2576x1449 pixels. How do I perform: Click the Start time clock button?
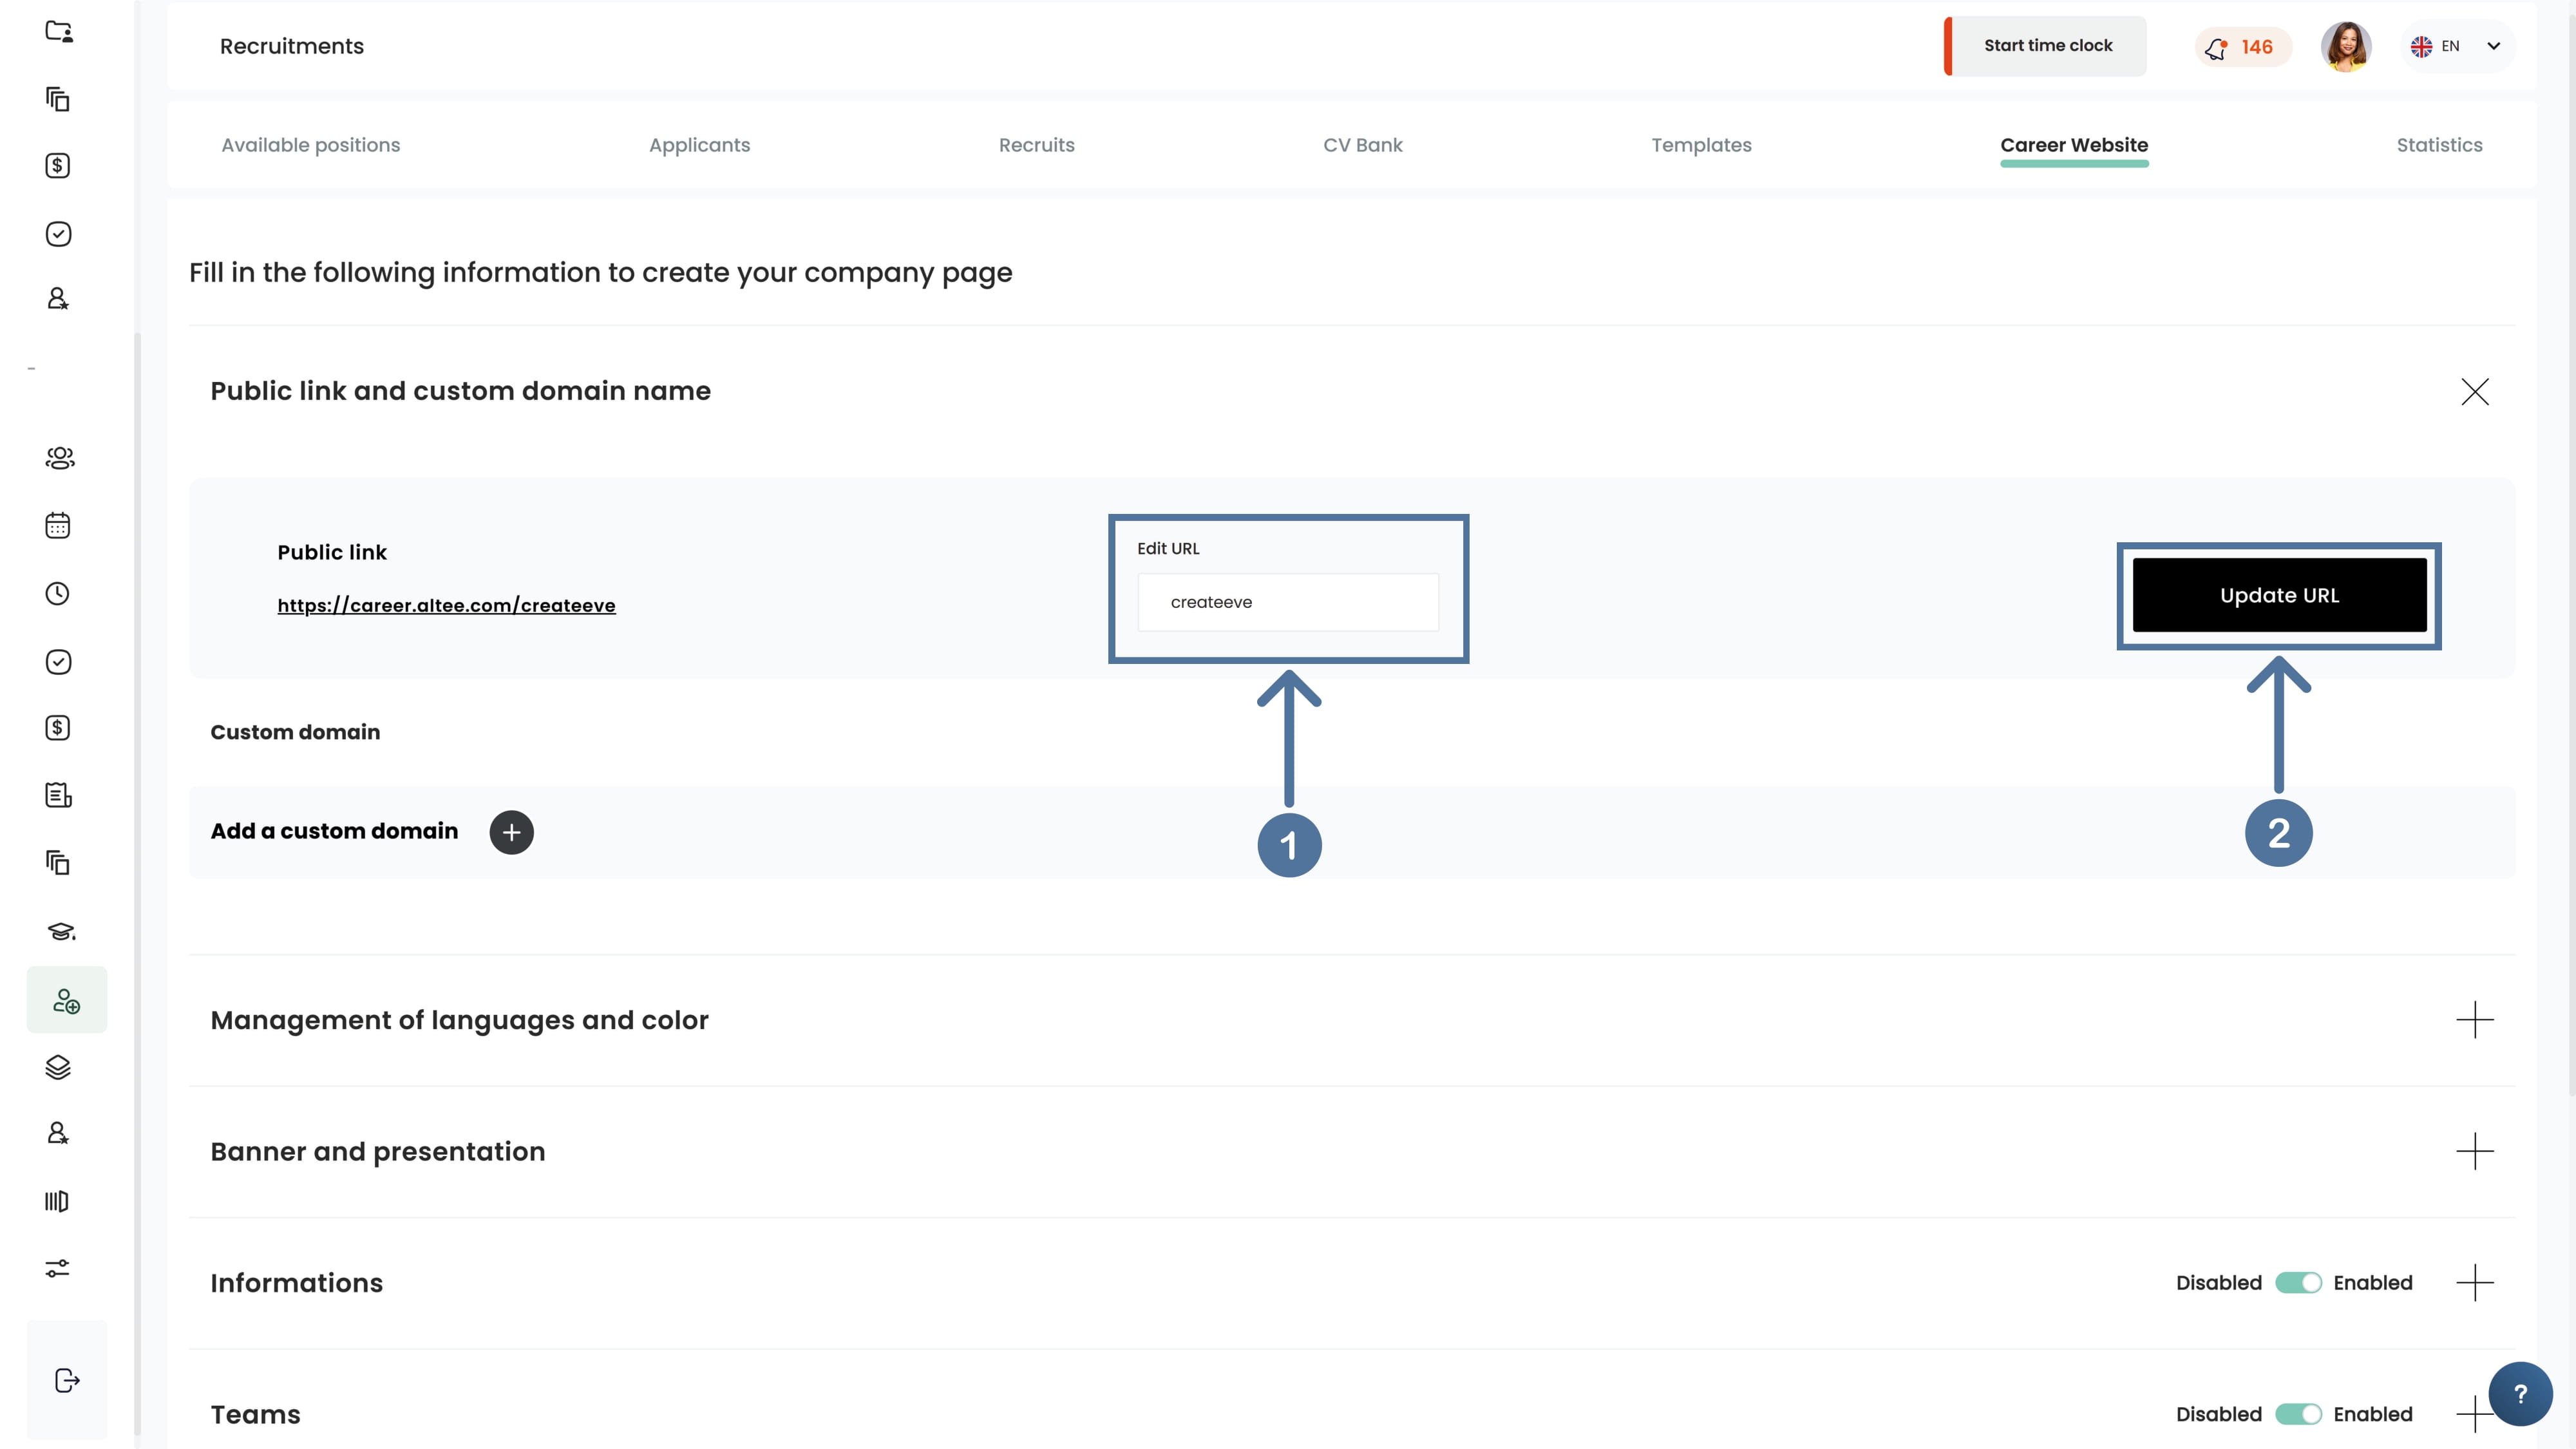click(x=2047, y=46)
